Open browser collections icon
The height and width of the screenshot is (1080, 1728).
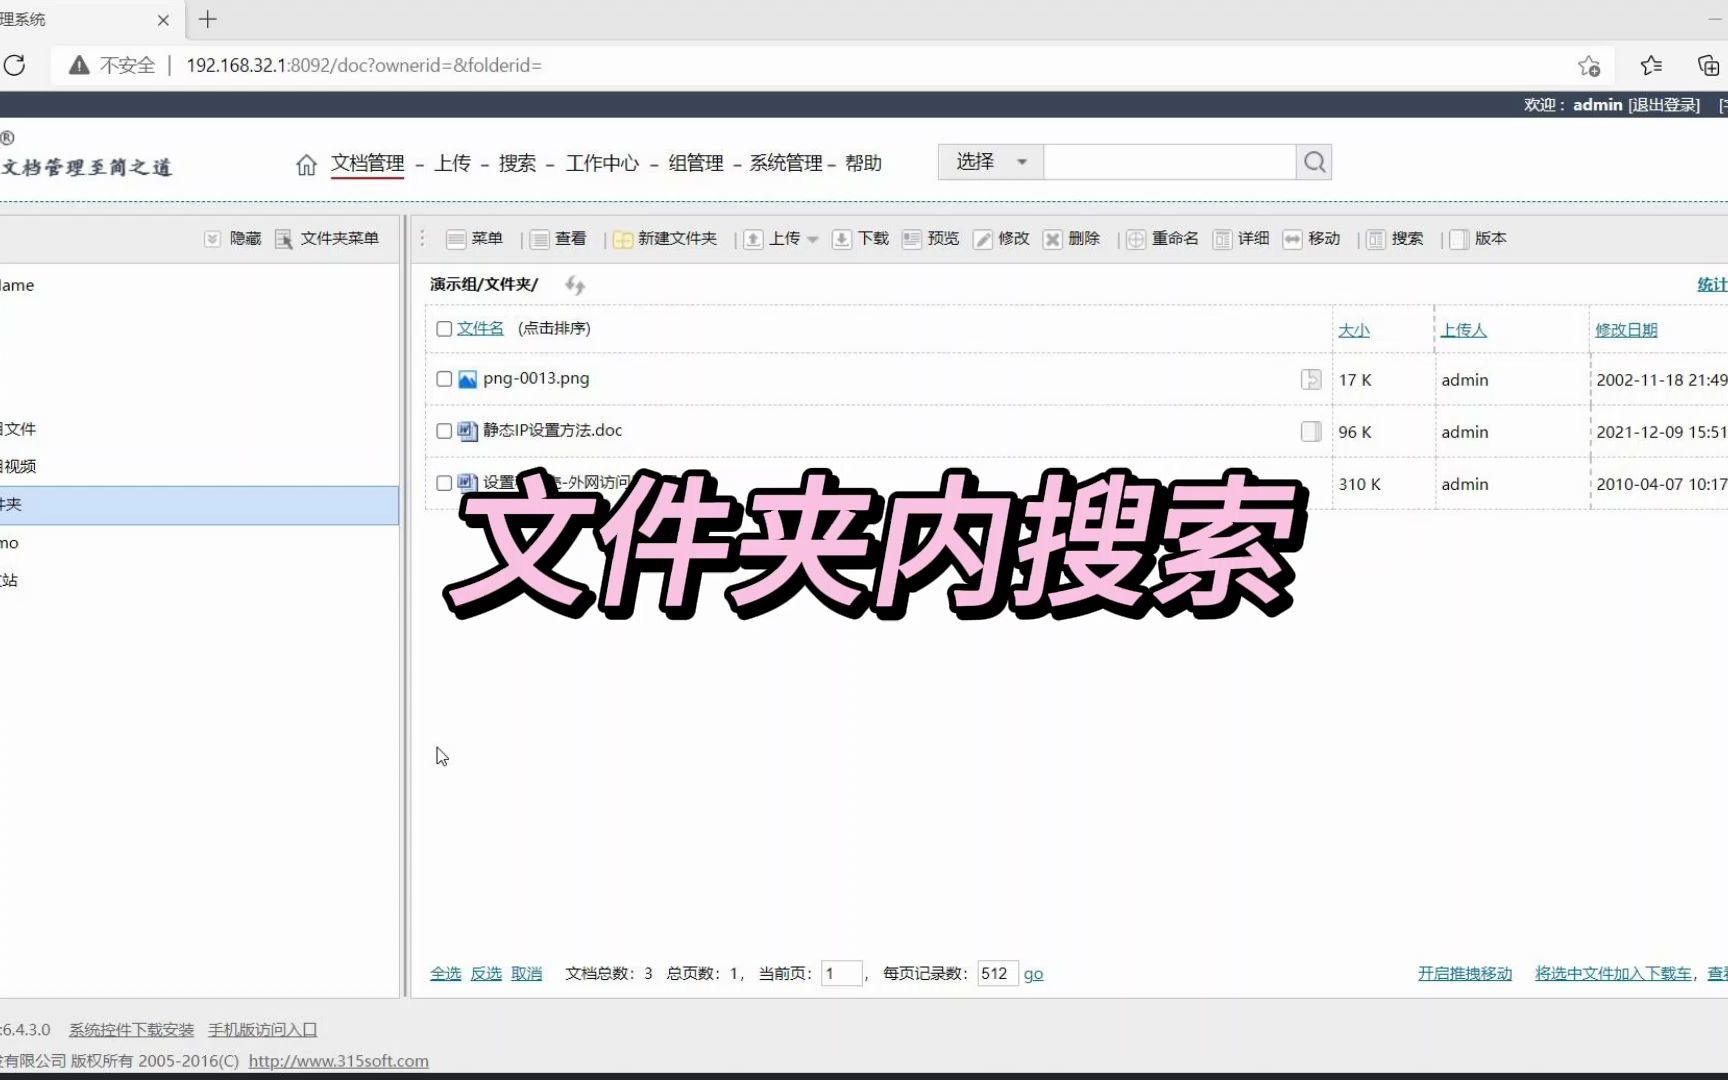[x=1709, y=65]
